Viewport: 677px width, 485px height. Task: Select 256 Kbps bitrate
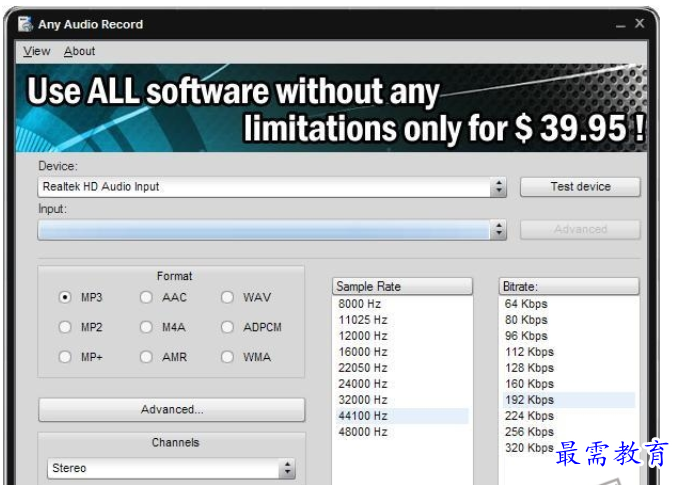pos(569,432)
